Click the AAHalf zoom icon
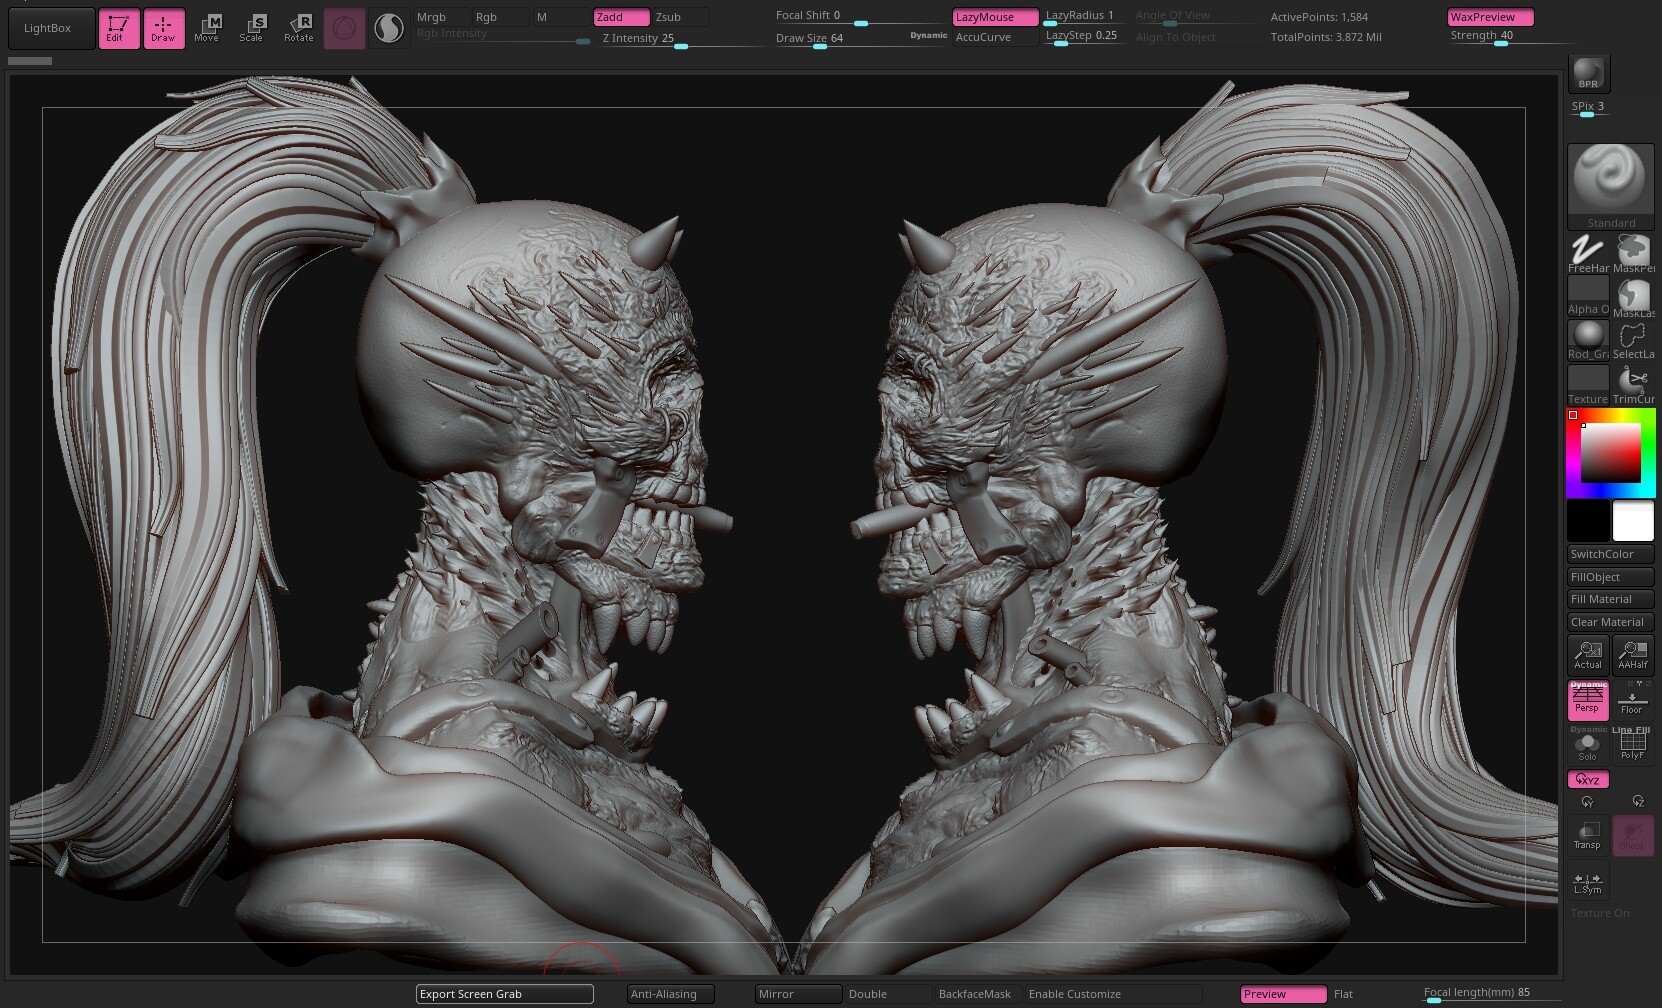The width and height of the screenshot is (1662, 1008). tap(1633, 655)
